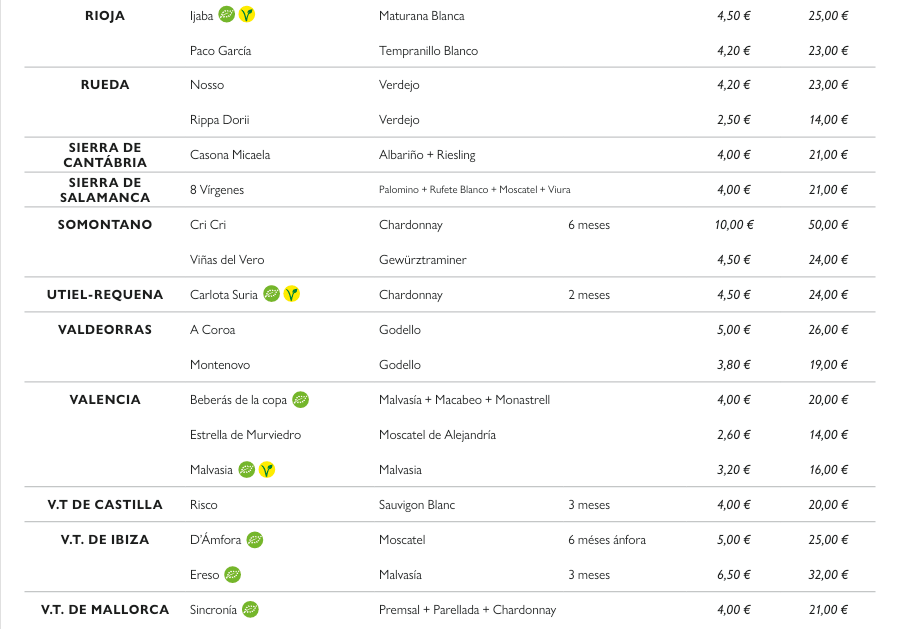Click the Paco García wine name
The image size is (900, 629).
pyautogui.click(x=220, y=51)
